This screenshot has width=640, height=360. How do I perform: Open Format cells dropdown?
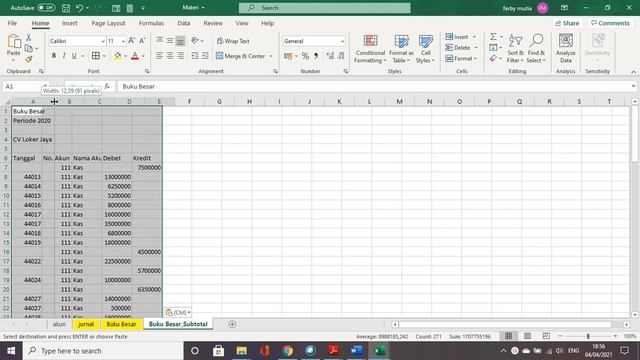461,59
